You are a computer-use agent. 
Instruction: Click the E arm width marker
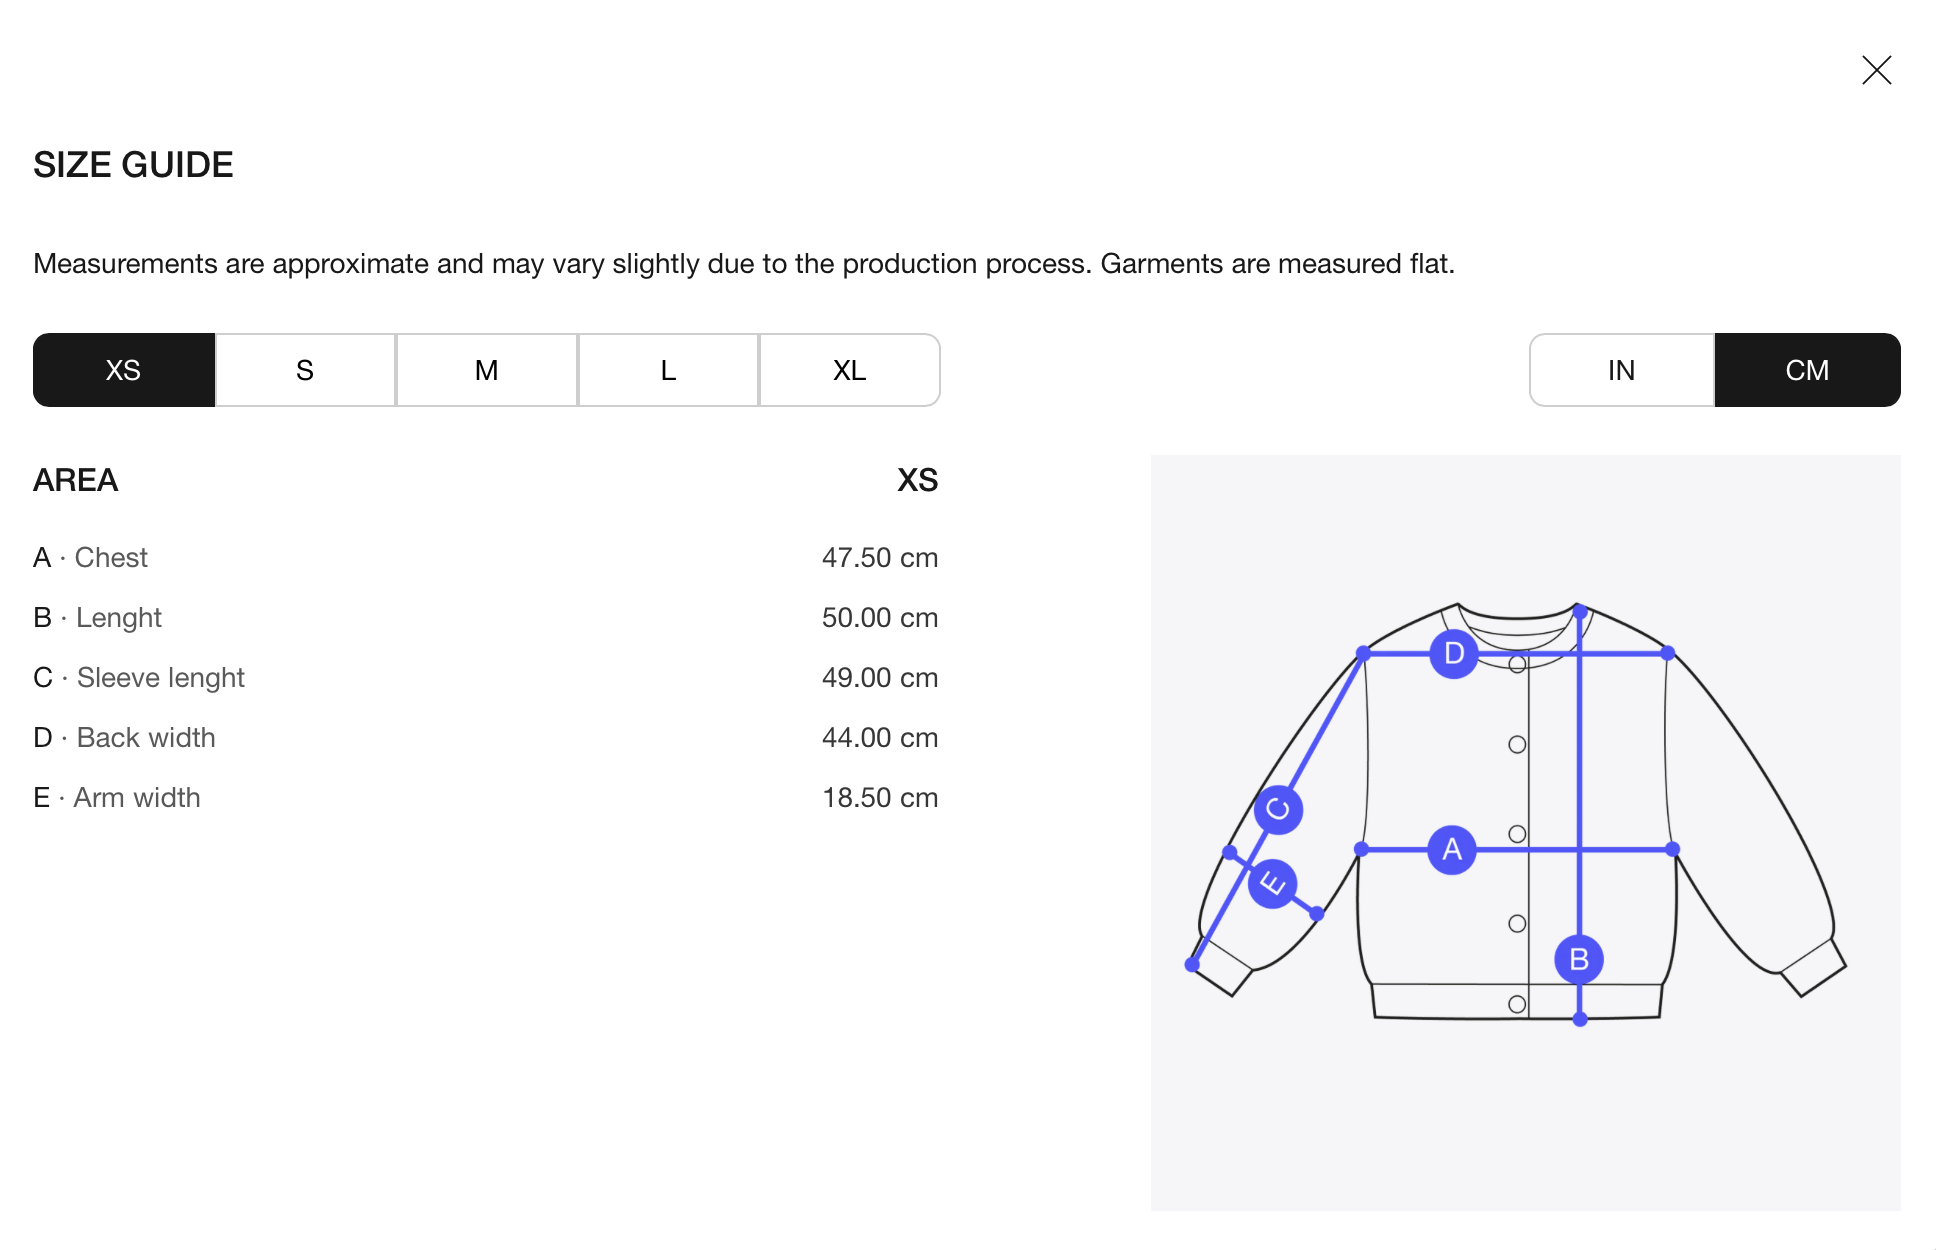coord(1272,884)
